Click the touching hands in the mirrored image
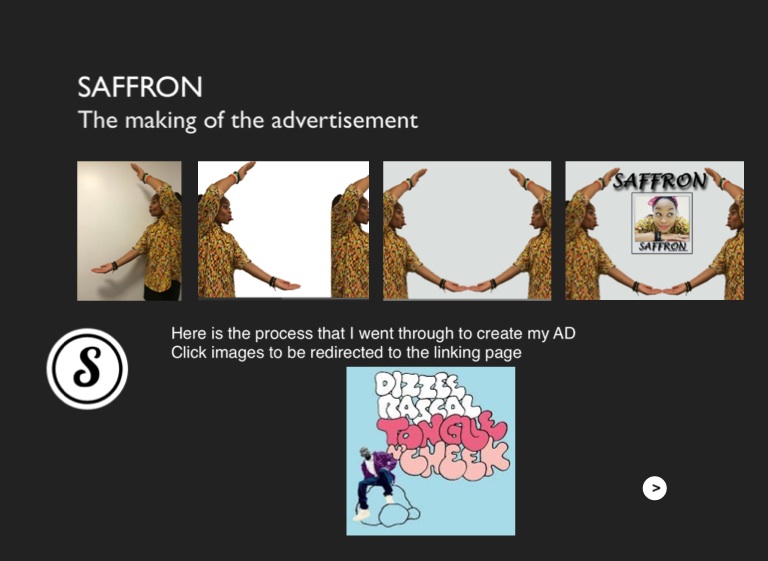Viewport: 768px width, 561px height. (x=467, y=288)
